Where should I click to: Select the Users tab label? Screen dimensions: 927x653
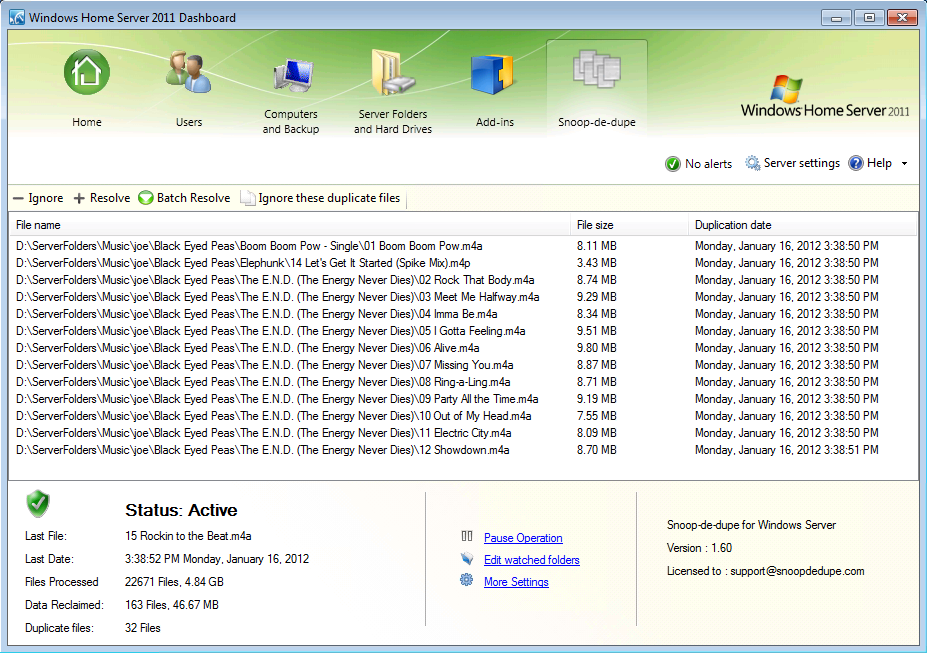(189, 122)
